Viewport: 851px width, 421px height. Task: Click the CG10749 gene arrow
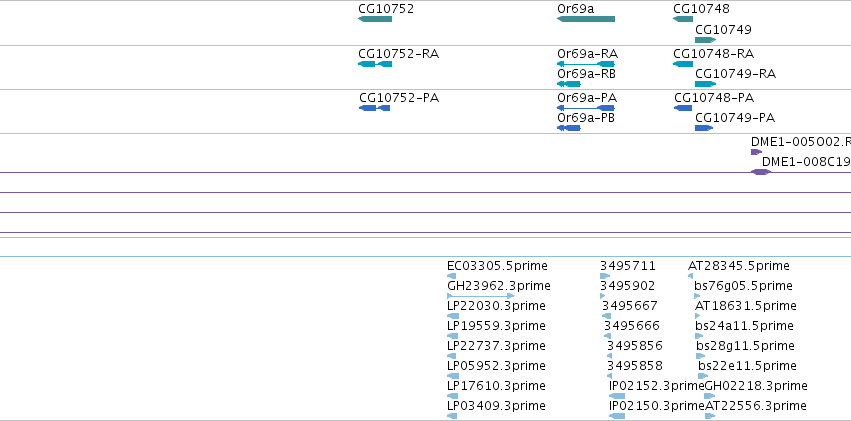click(706, 40)
